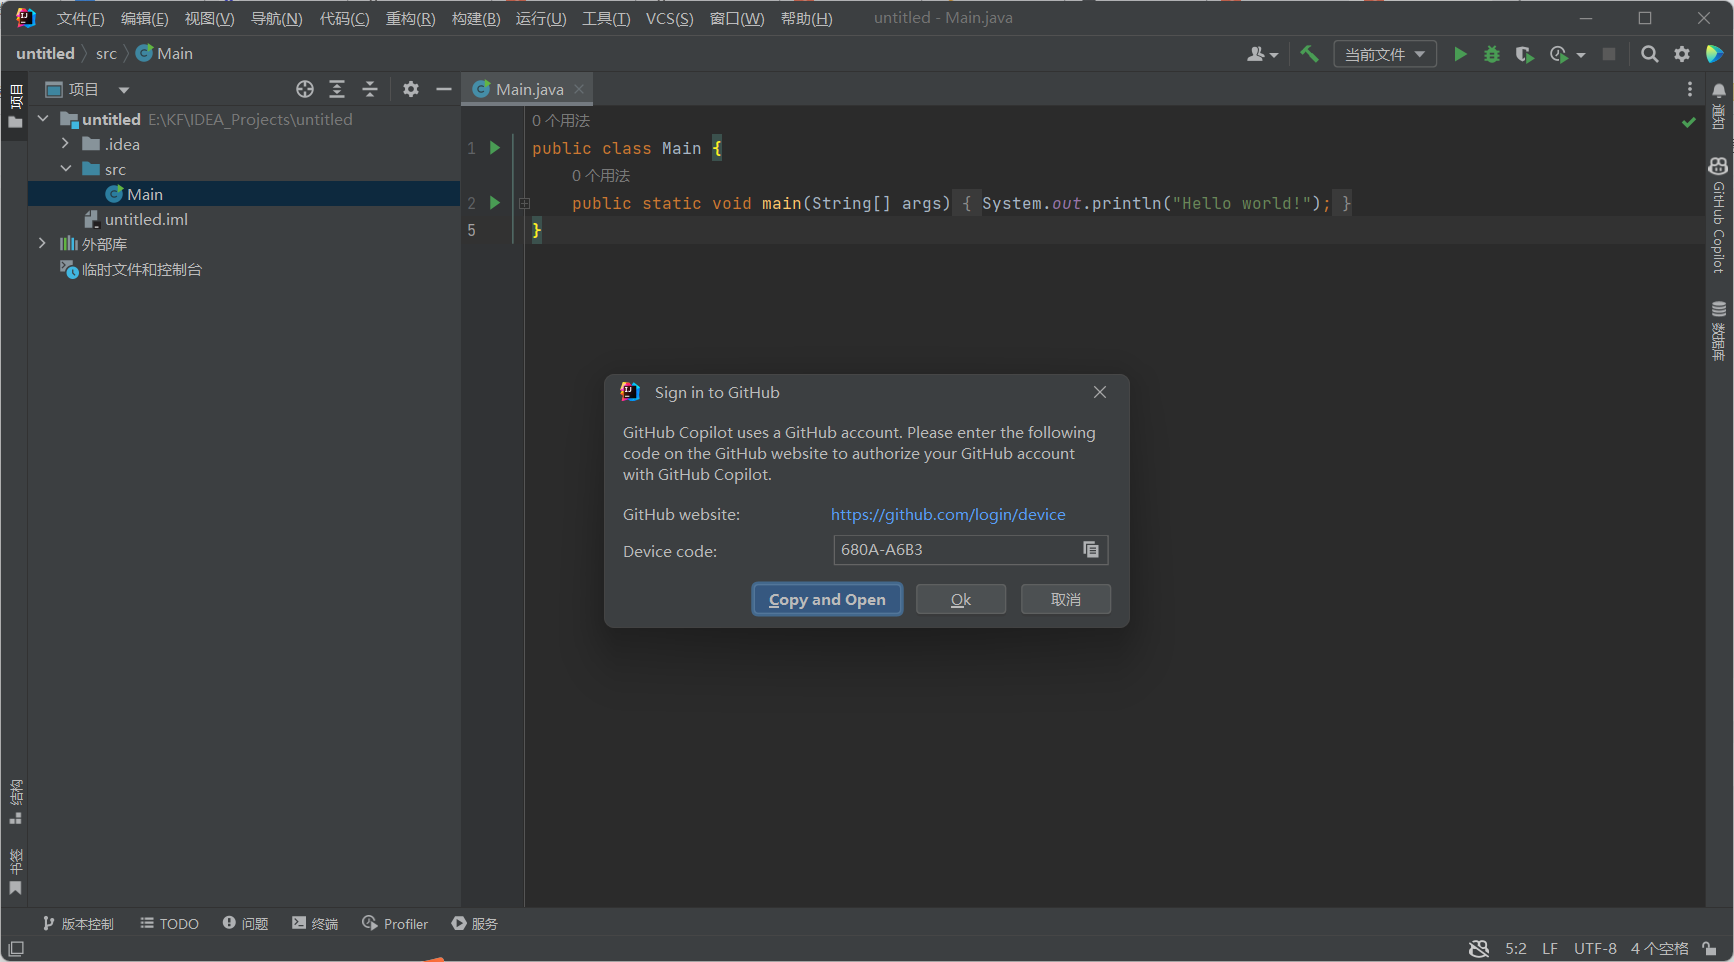Image resolution: width=1734 pixels, height=962 pixels.
Task: Close the Main.java tab
Action: pos(579,89)
